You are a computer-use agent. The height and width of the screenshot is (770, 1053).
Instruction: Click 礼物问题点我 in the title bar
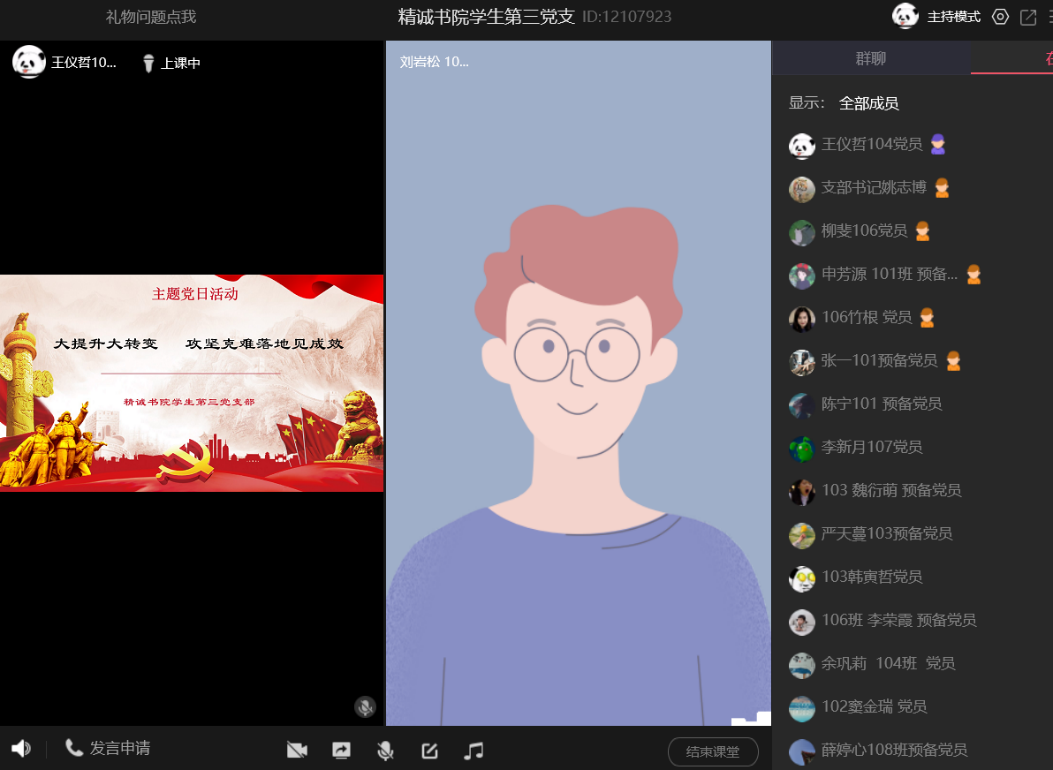151,17
